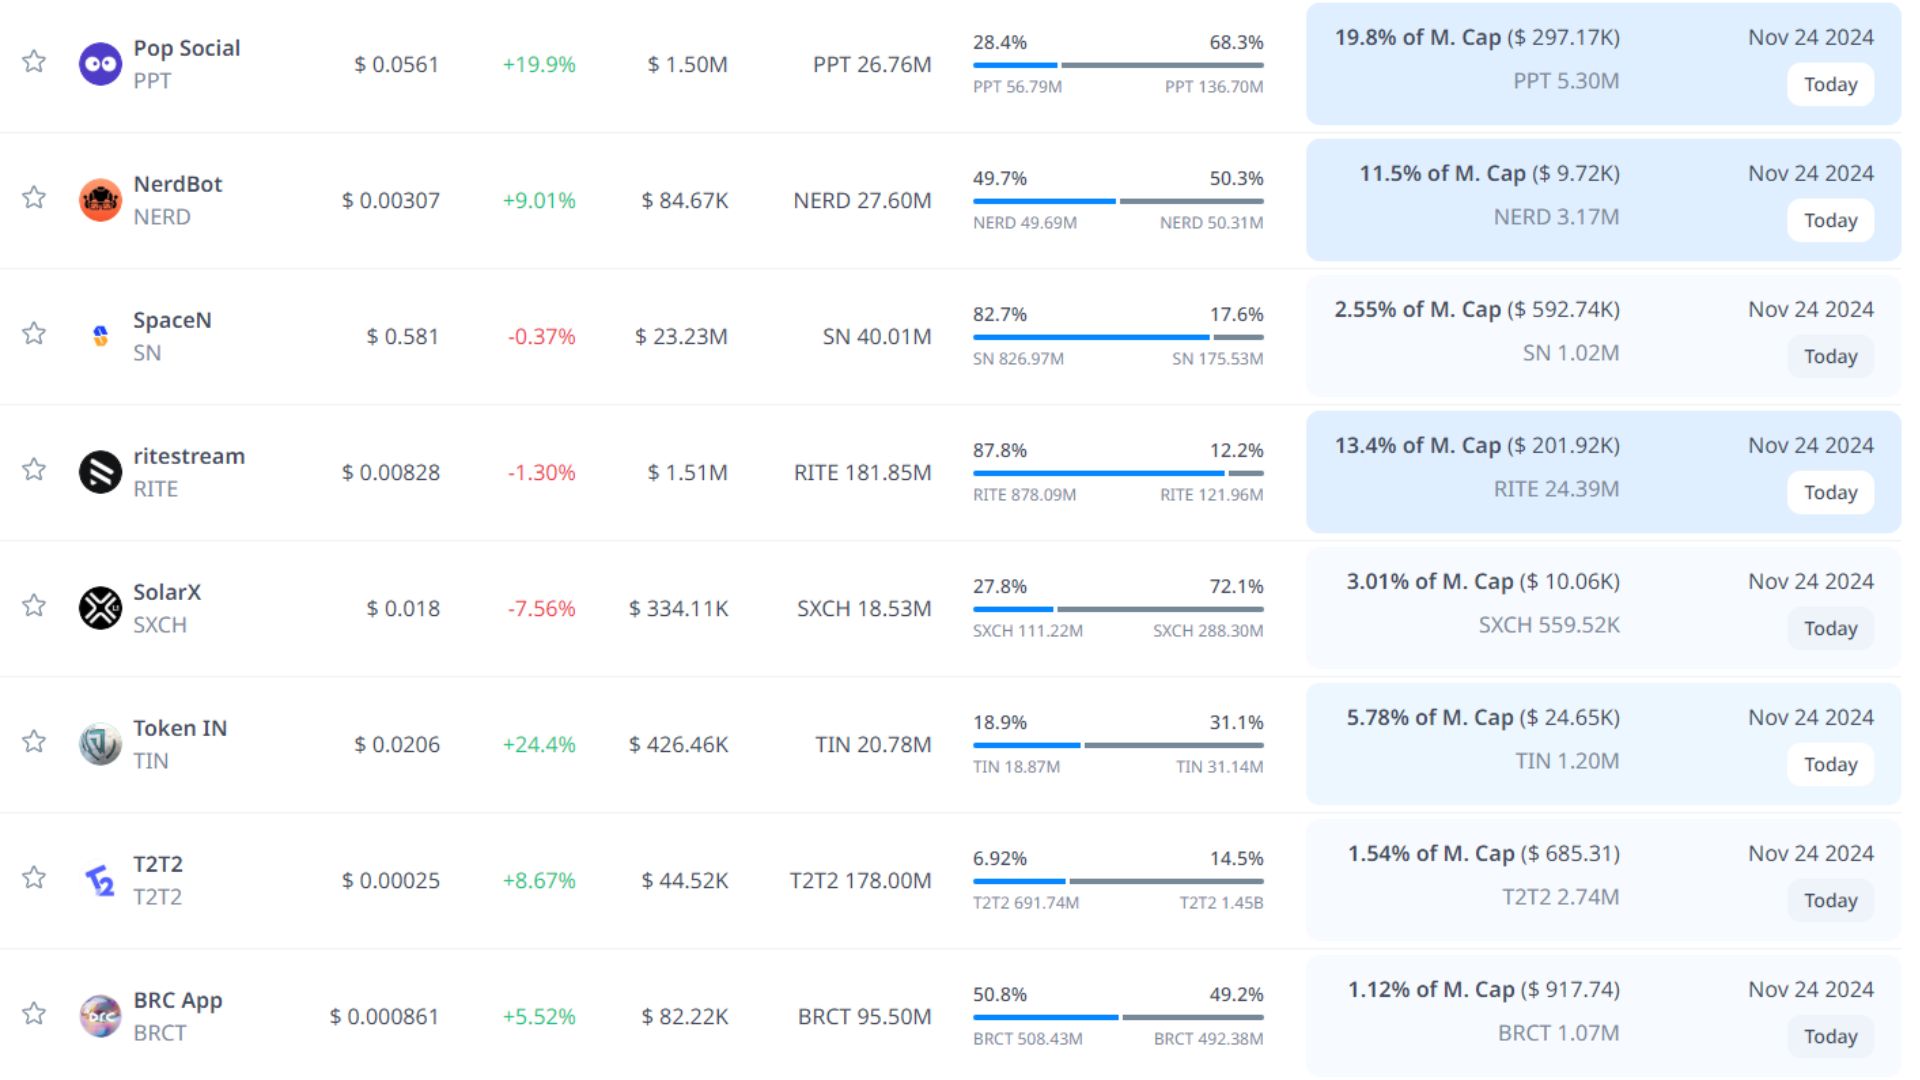
Task: Click SpaceN unlock progress bar
Action: [x=1118, y=337]
